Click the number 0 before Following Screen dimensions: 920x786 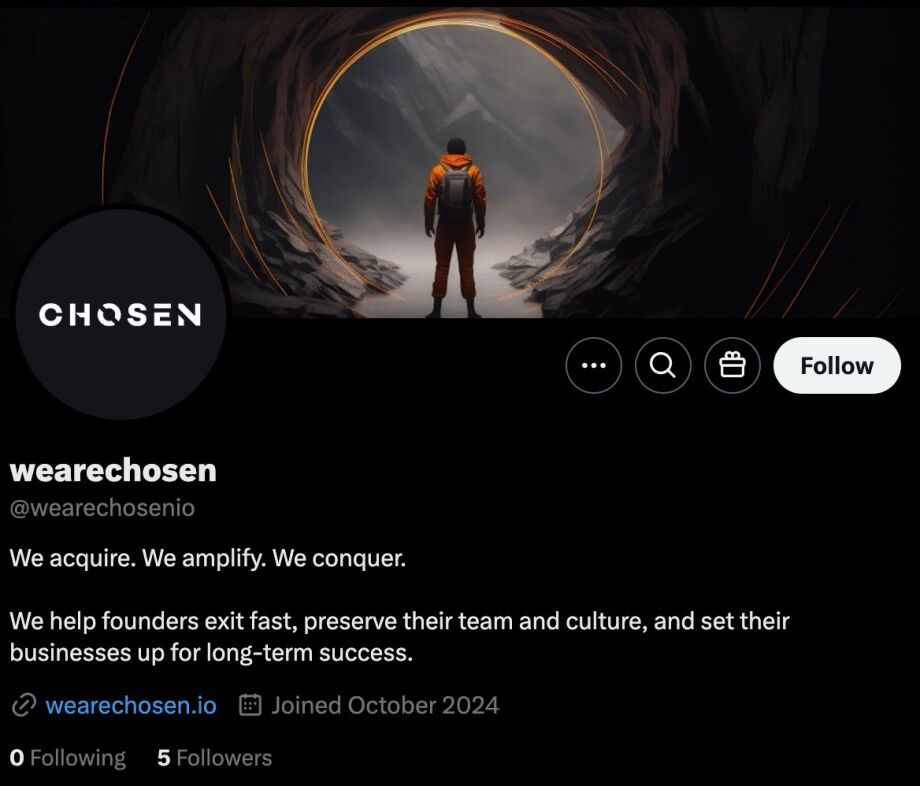coord(17,758)
